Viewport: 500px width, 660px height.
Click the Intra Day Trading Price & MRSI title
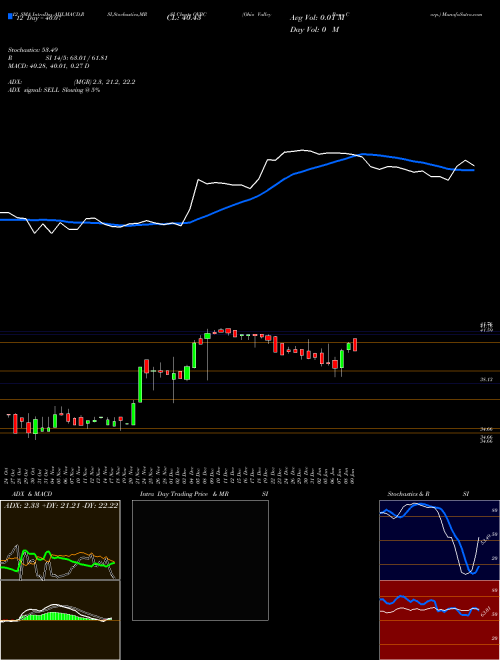(x=204, y=494)
